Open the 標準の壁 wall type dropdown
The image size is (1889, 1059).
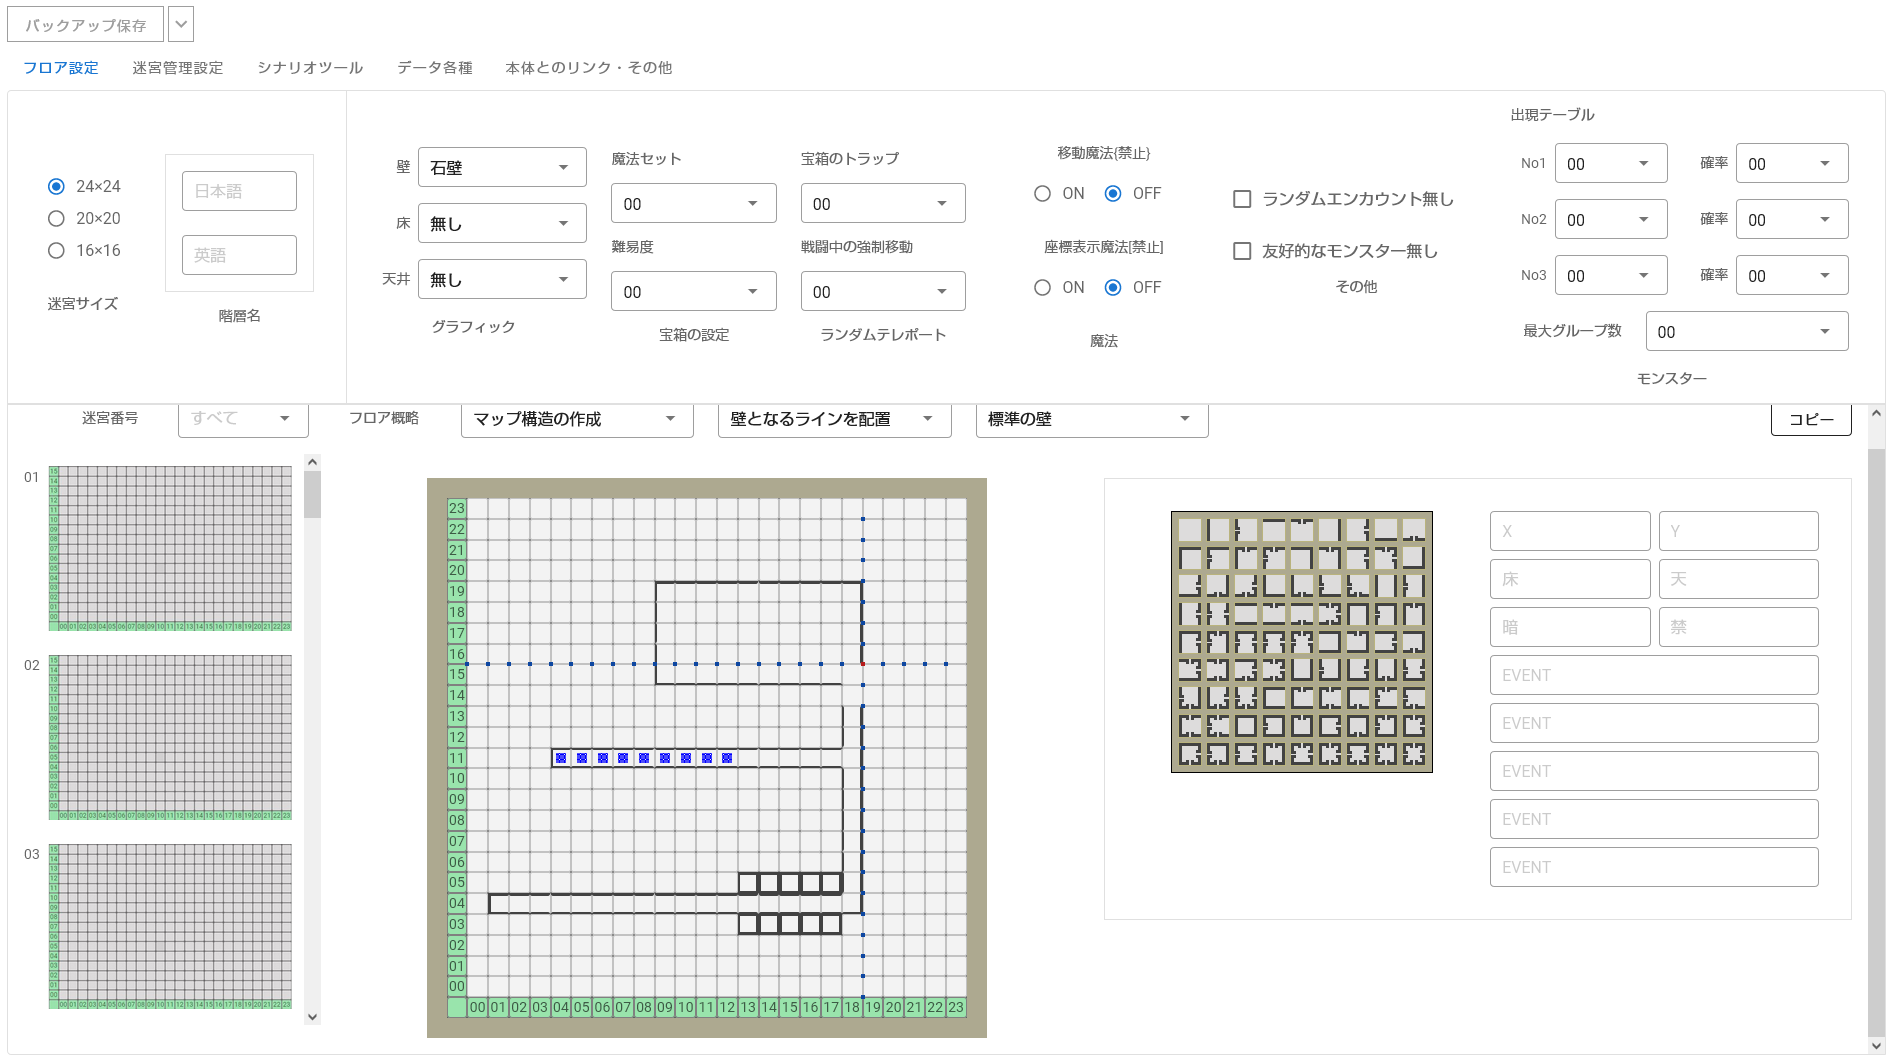point(1092,418)
